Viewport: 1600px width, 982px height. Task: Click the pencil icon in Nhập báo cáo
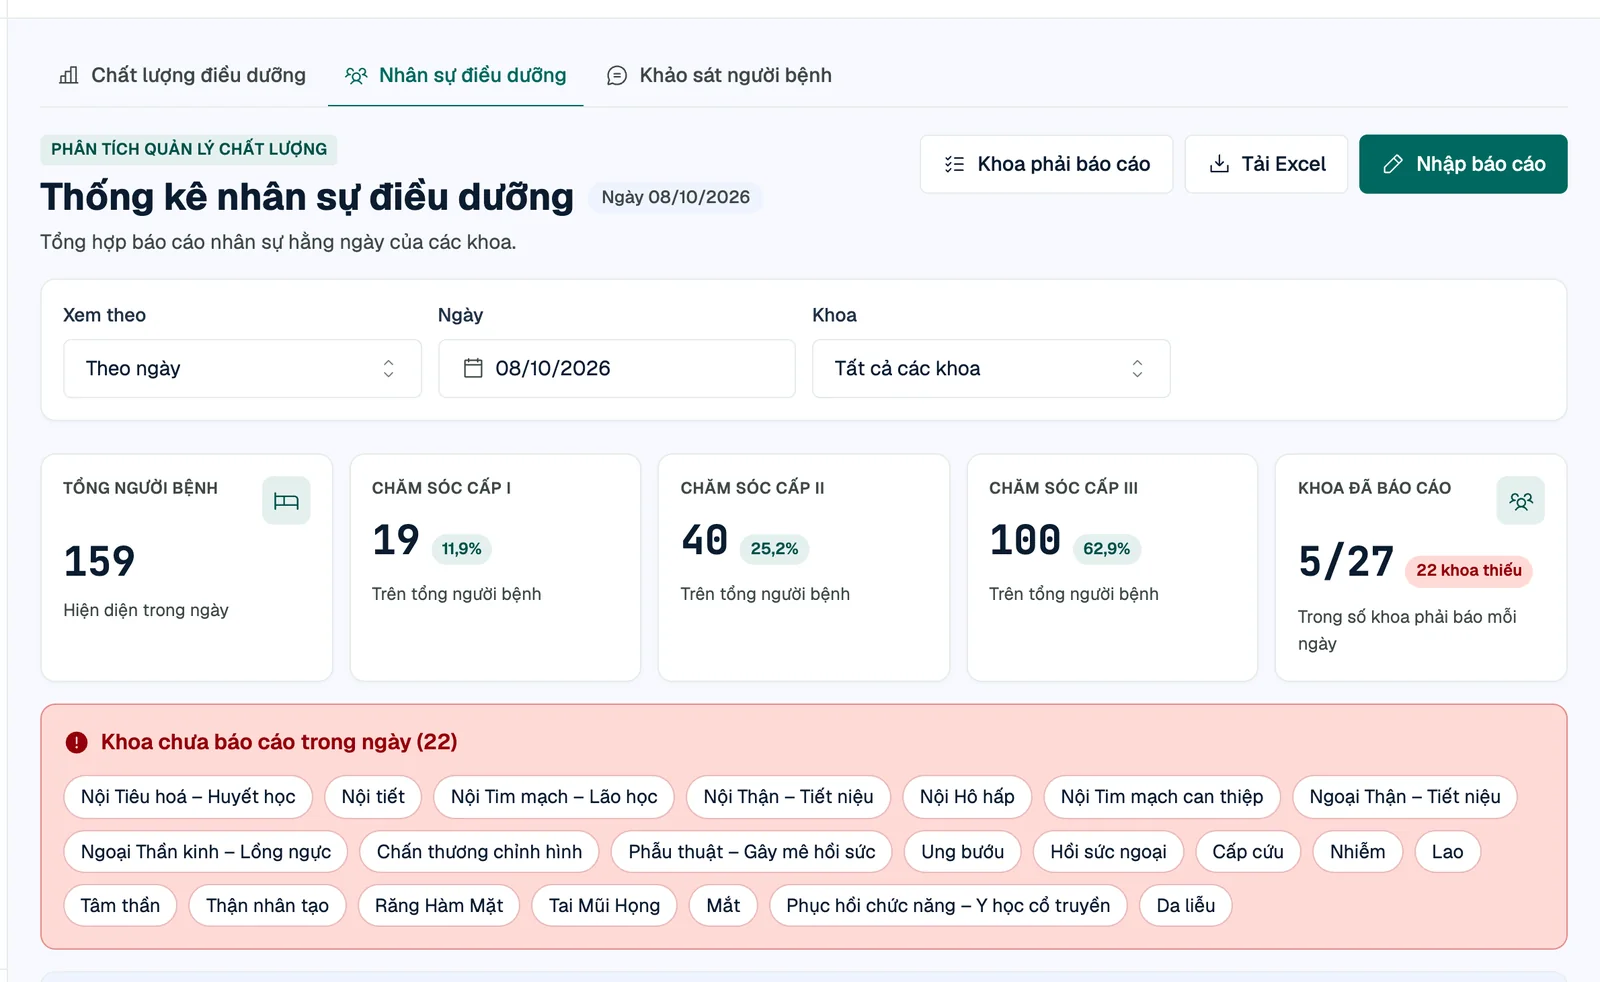coord(1393,164)
